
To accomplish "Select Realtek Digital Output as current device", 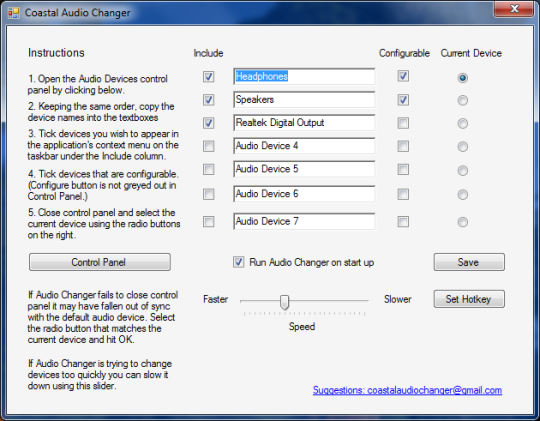I will point(463,123).
